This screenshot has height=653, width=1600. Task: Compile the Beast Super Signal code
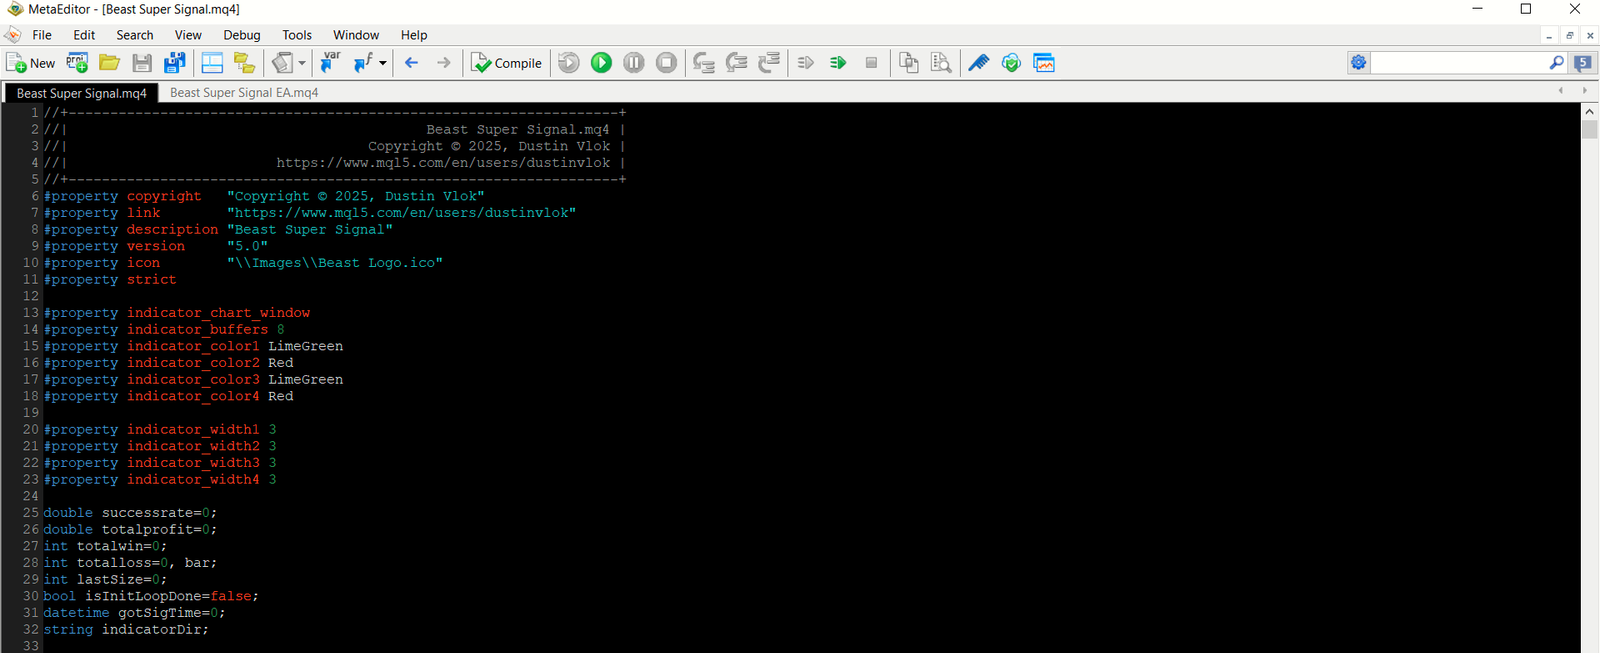pyautogui.click(x=507, y=63)
